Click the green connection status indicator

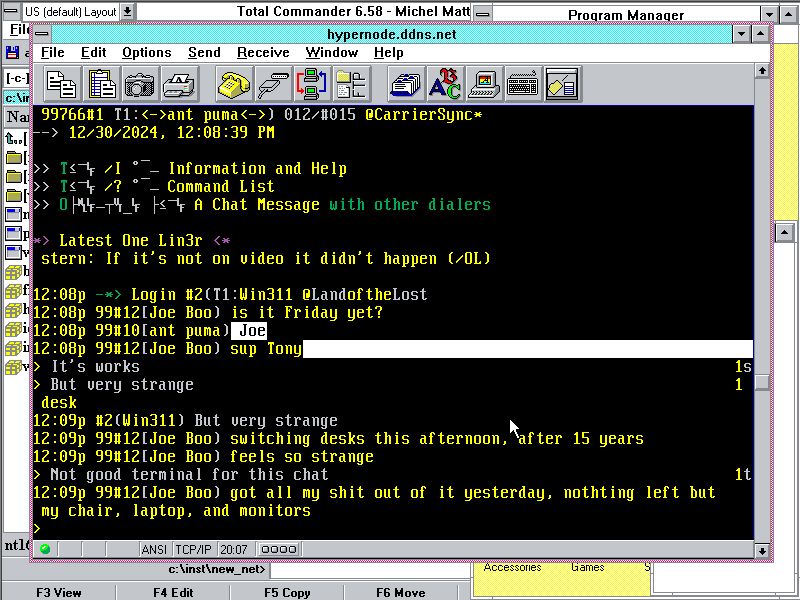(45, 548)
